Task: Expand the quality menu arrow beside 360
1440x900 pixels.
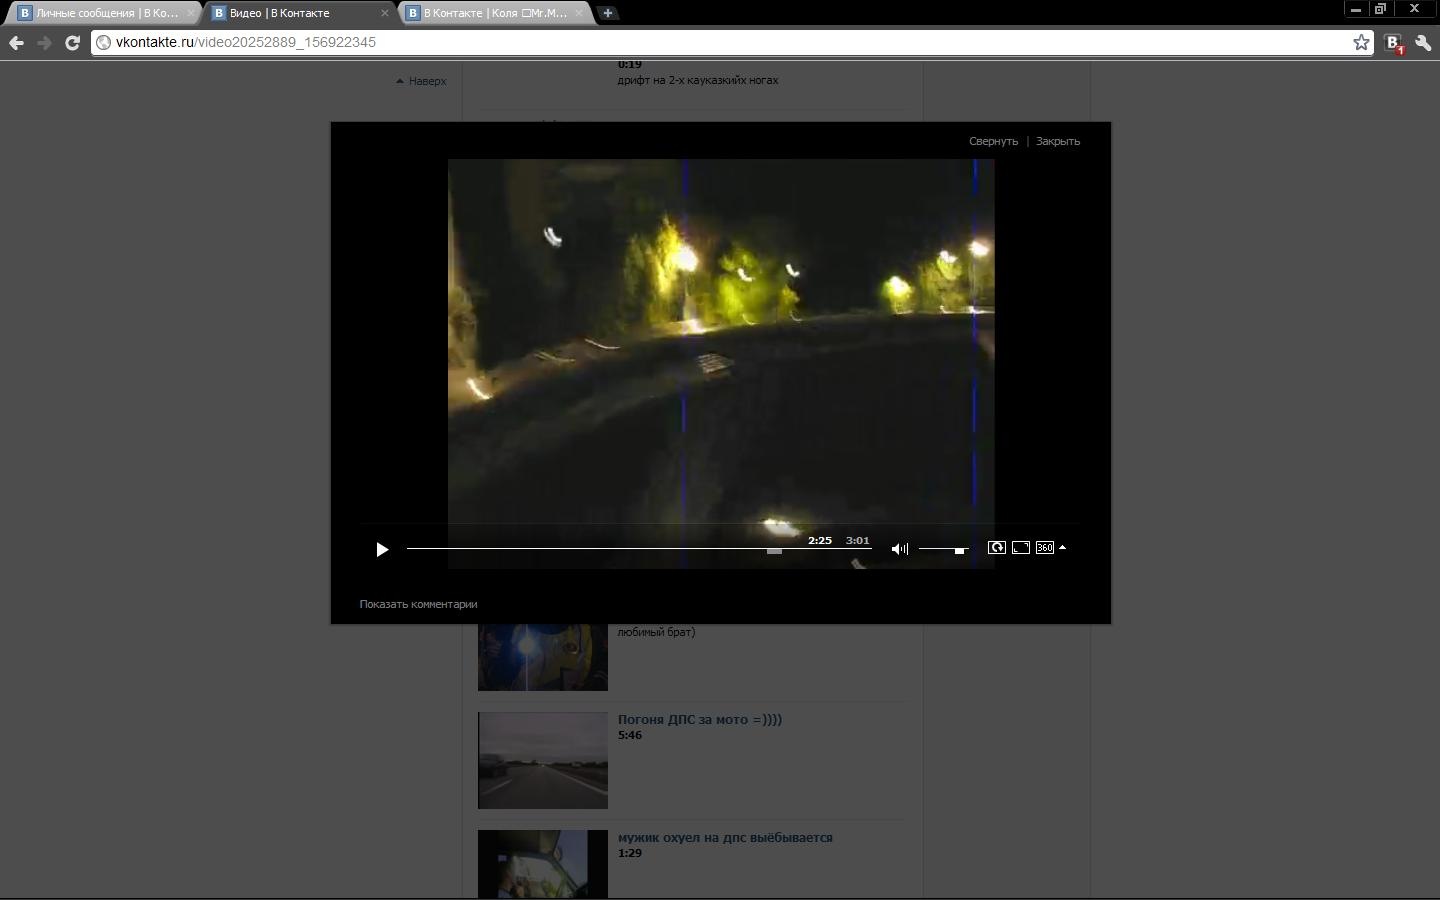Action: (1063, 548)
